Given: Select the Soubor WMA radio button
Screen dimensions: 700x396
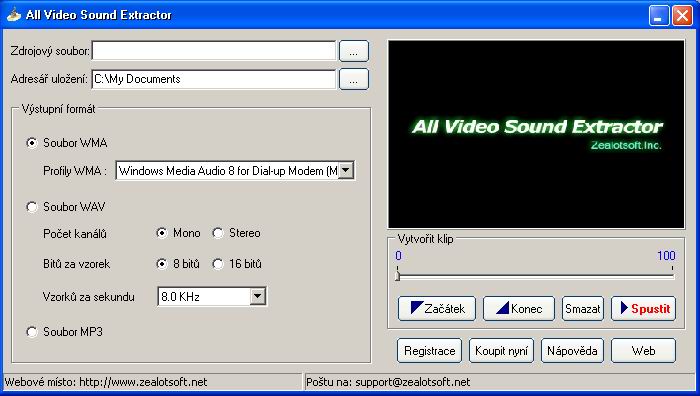Looking at the screenshot, I should 32,143.
